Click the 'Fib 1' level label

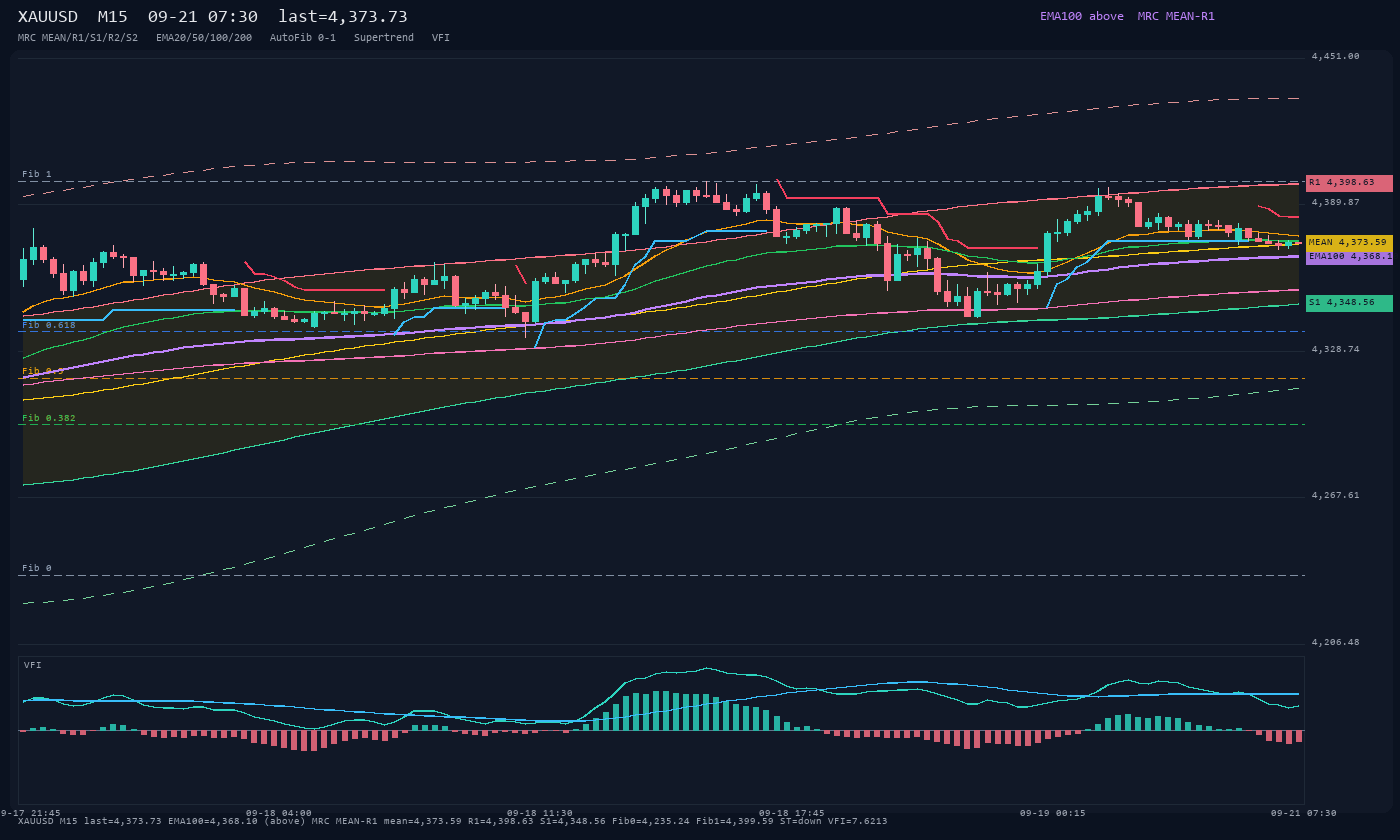37,175
